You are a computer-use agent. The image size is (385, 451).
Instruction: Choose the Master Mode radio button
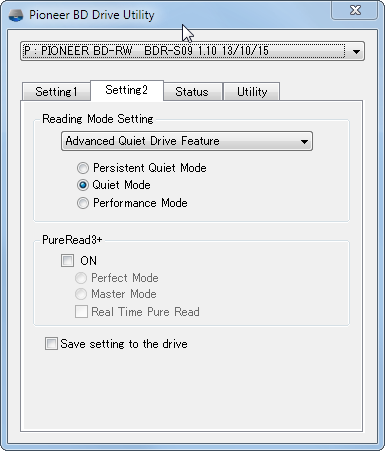point(81,294)
